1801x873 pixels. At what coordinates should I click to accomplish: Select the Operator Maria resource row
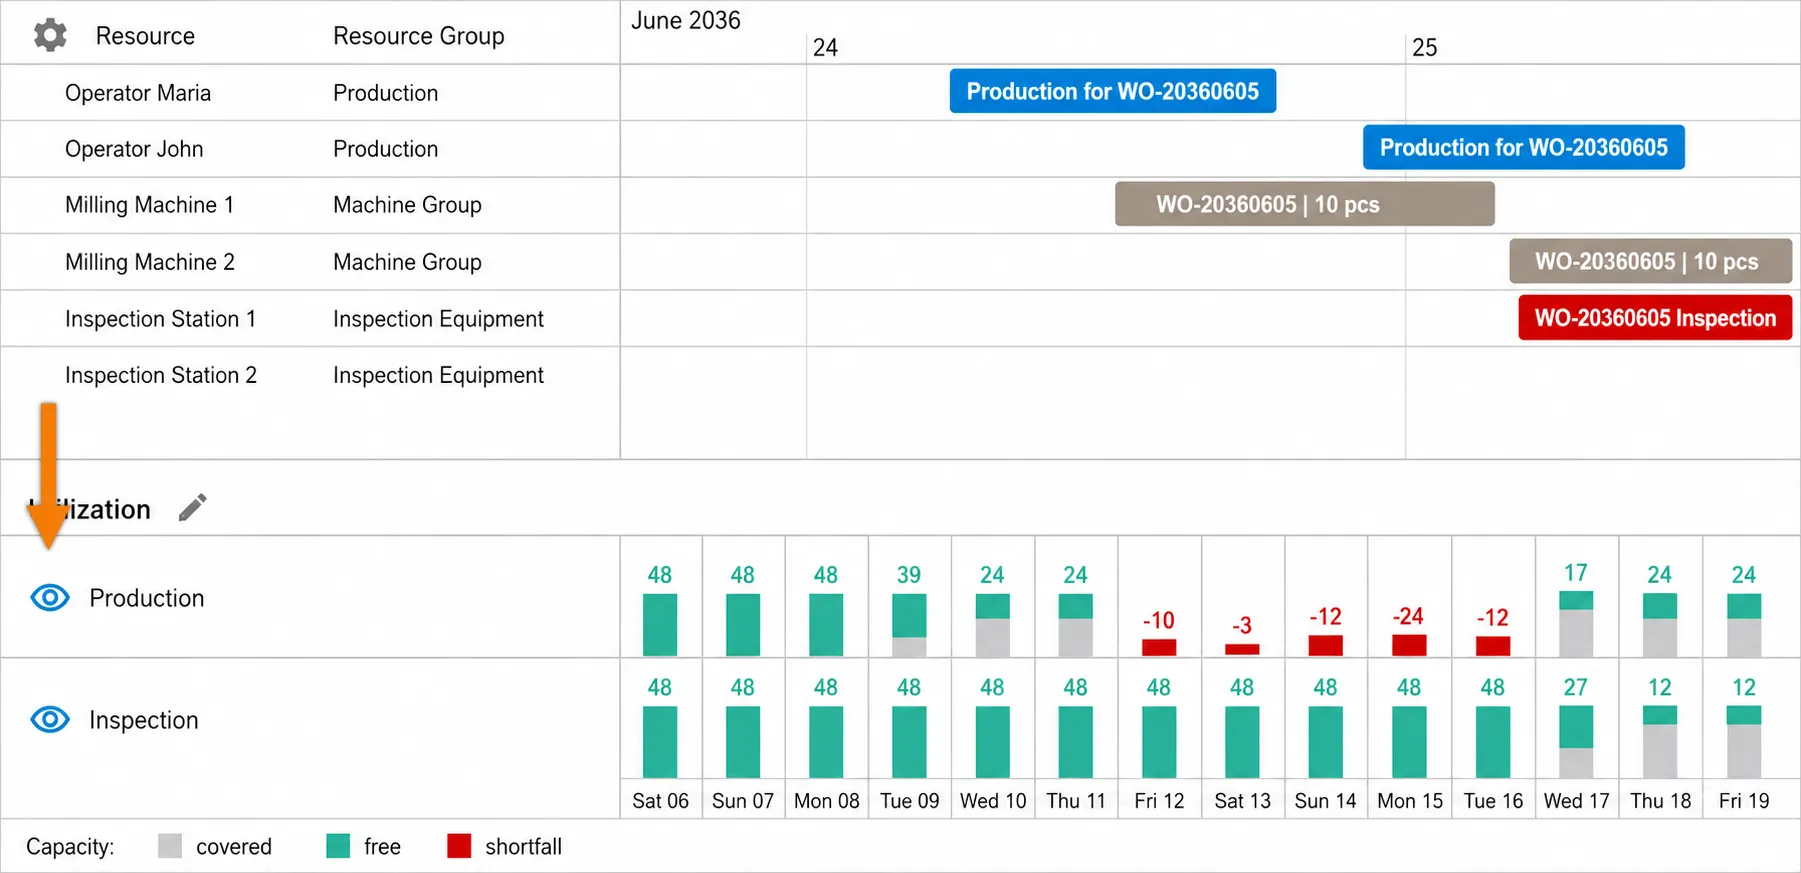310,93
